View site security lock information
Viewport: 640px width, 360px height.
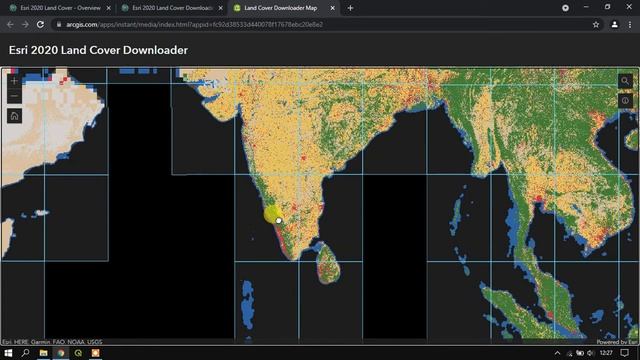pyautogui.click(x=59, y=24)
